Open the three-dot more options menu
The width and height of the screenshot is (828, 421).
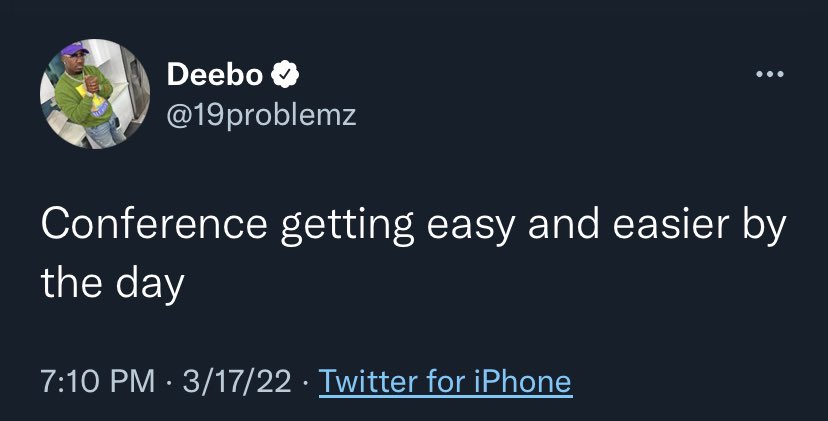click(770, 75)
